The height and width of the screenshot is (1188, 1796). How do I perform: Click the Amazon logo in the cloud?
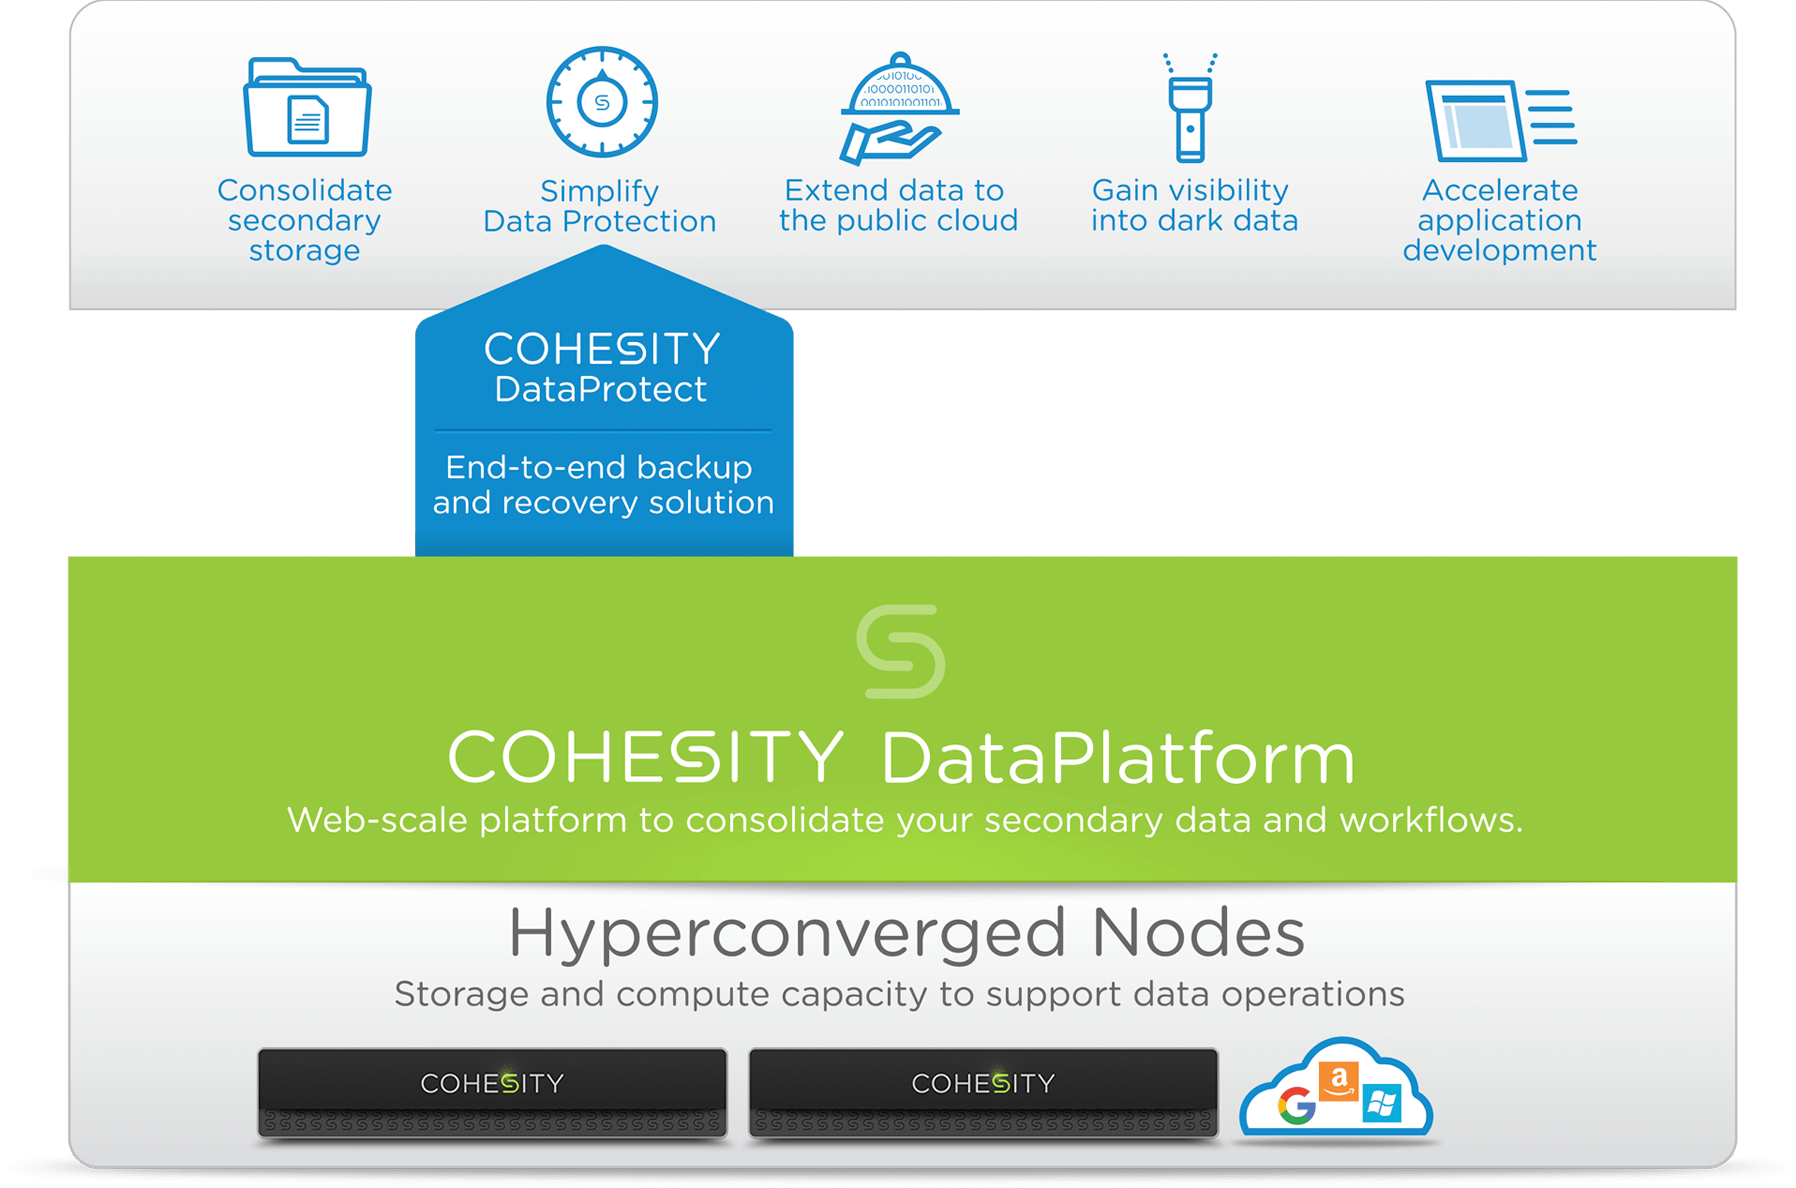(x=1339, y=1081)
